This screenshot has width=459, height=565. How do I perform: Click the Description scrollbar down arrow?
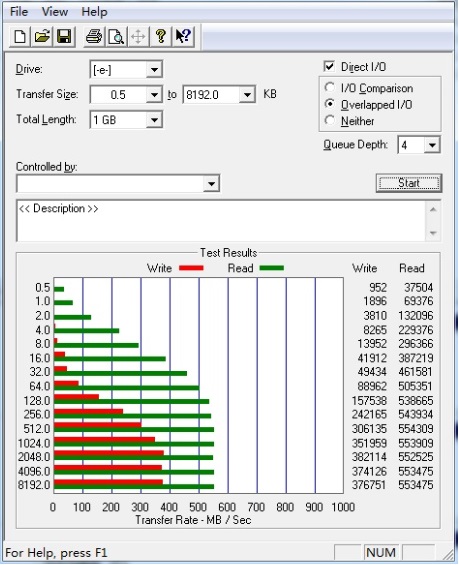click(433, 233)
